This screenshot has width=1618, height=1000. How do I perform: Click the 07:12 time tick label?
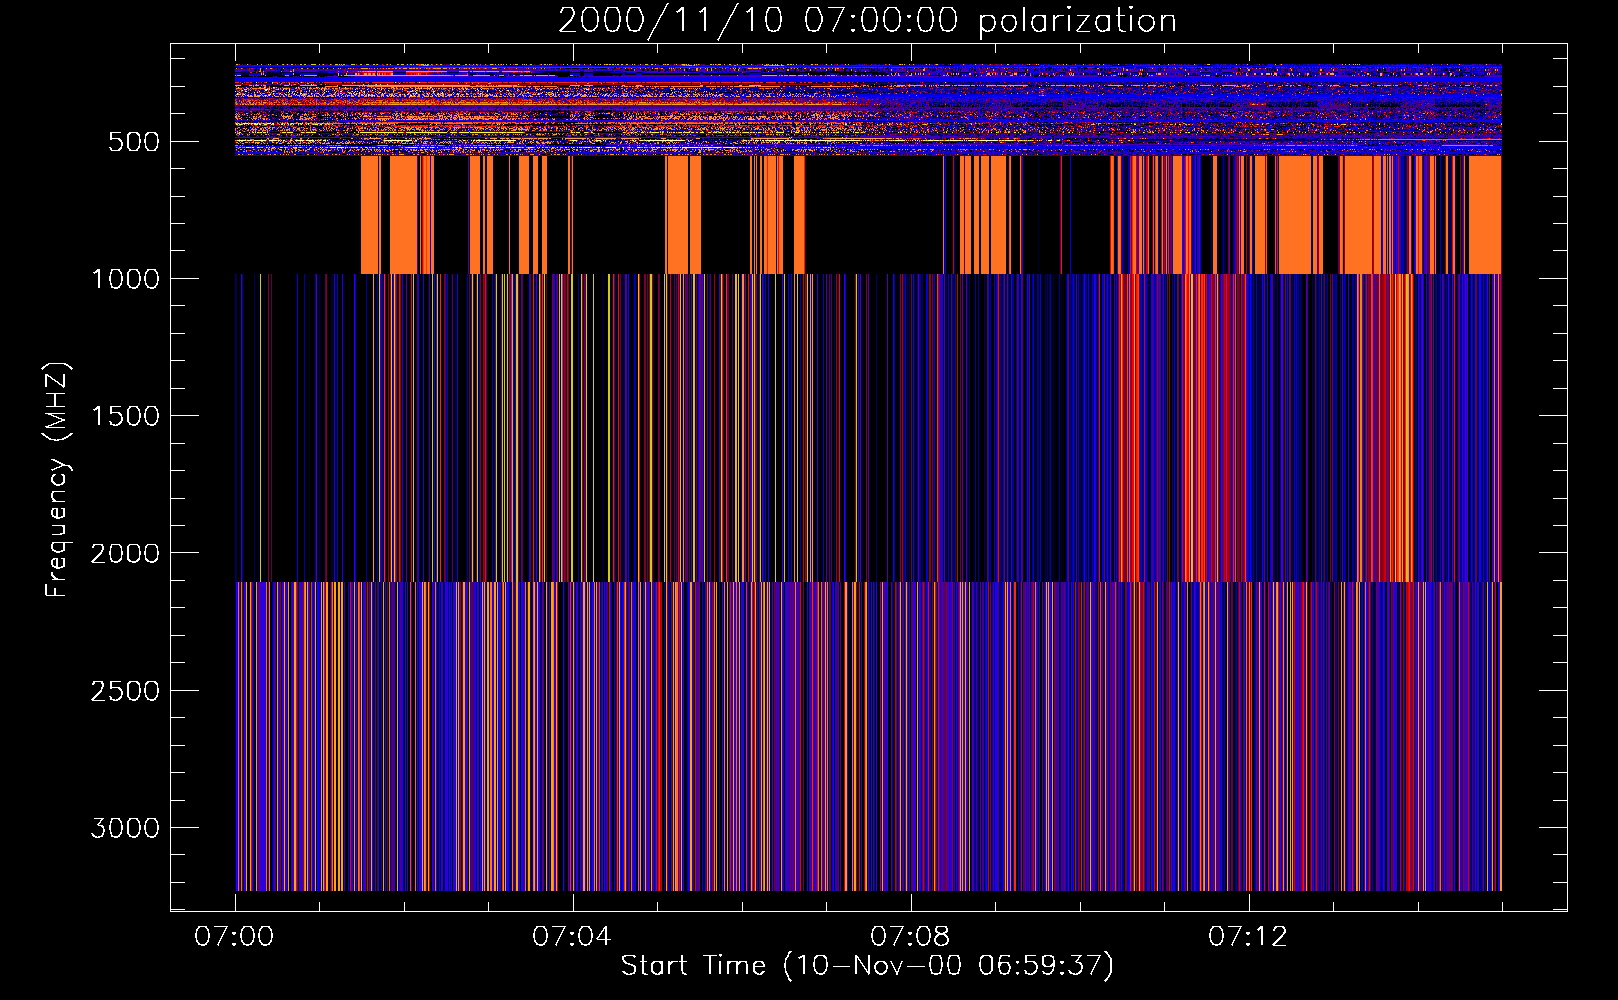pyautogui.click(x=1248, y=937)
